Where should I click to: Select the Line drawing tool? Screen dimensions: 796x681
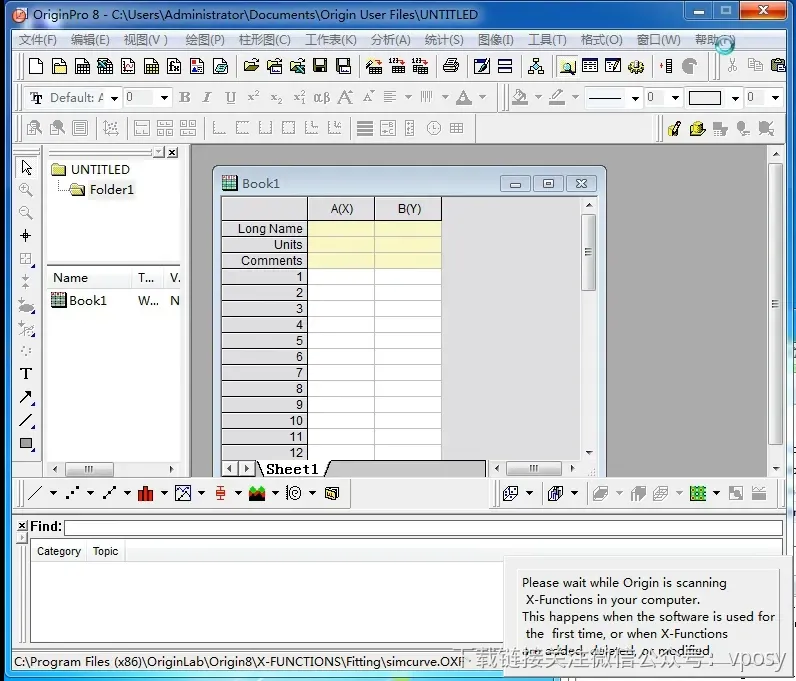click(x=26, y=420)
